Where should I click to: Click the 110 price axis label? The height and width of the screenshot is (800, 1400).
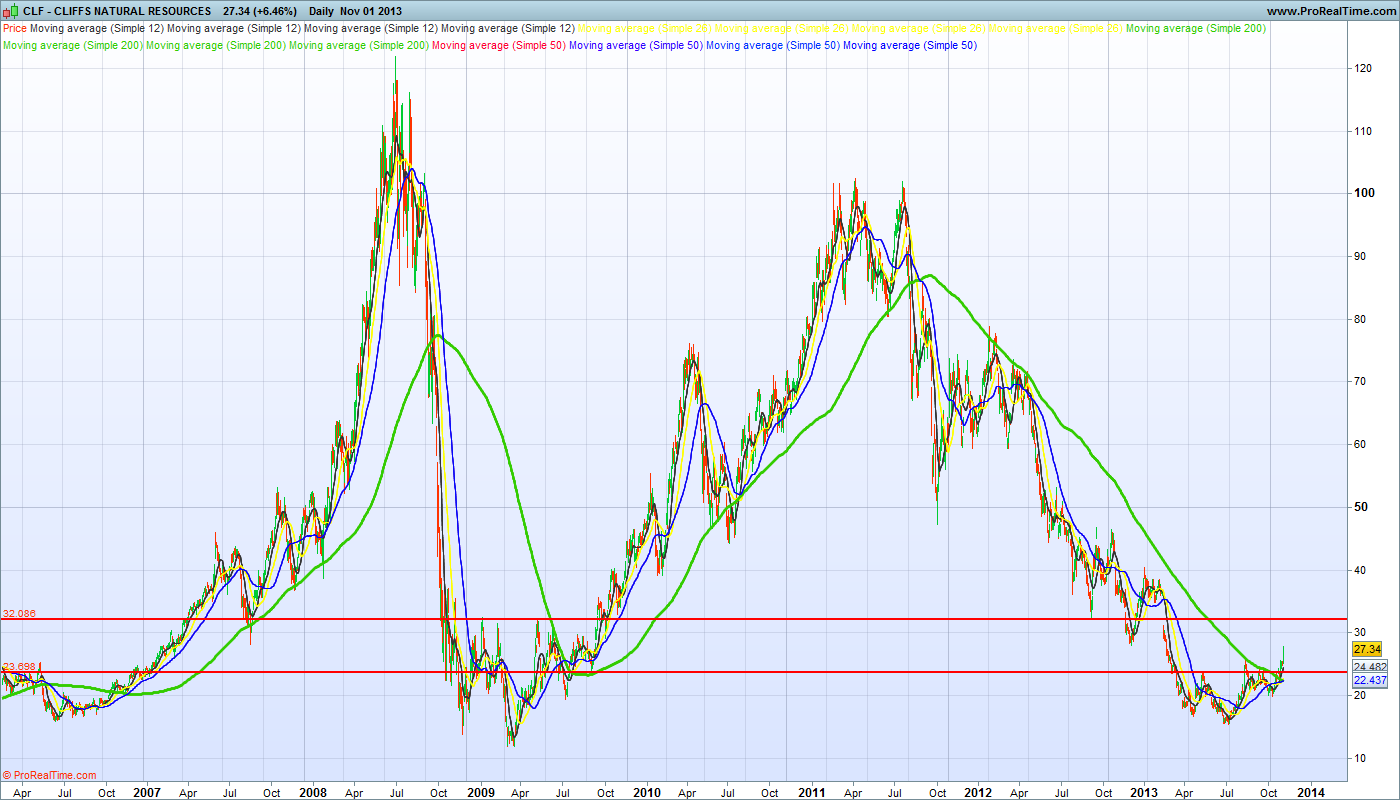tap(1363, 131)
